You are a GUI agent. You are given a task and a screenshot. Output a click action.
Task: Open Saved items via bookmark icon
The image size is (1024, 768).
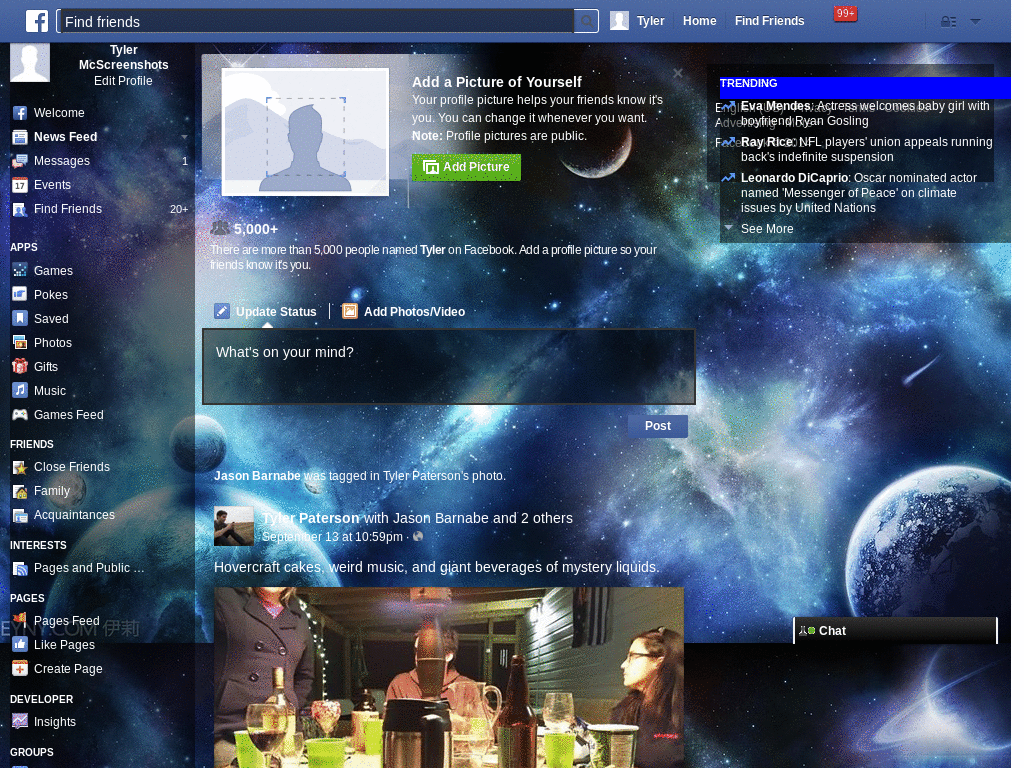coord(20,318)
